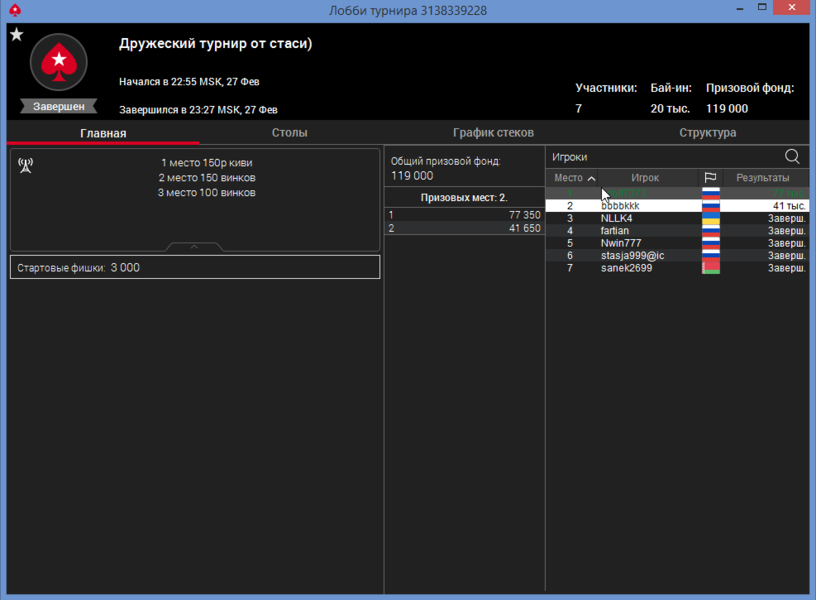This screenshot has width=816, height=600.
Task: Click Russian flag next to fartian
Action: coord(711,231)
